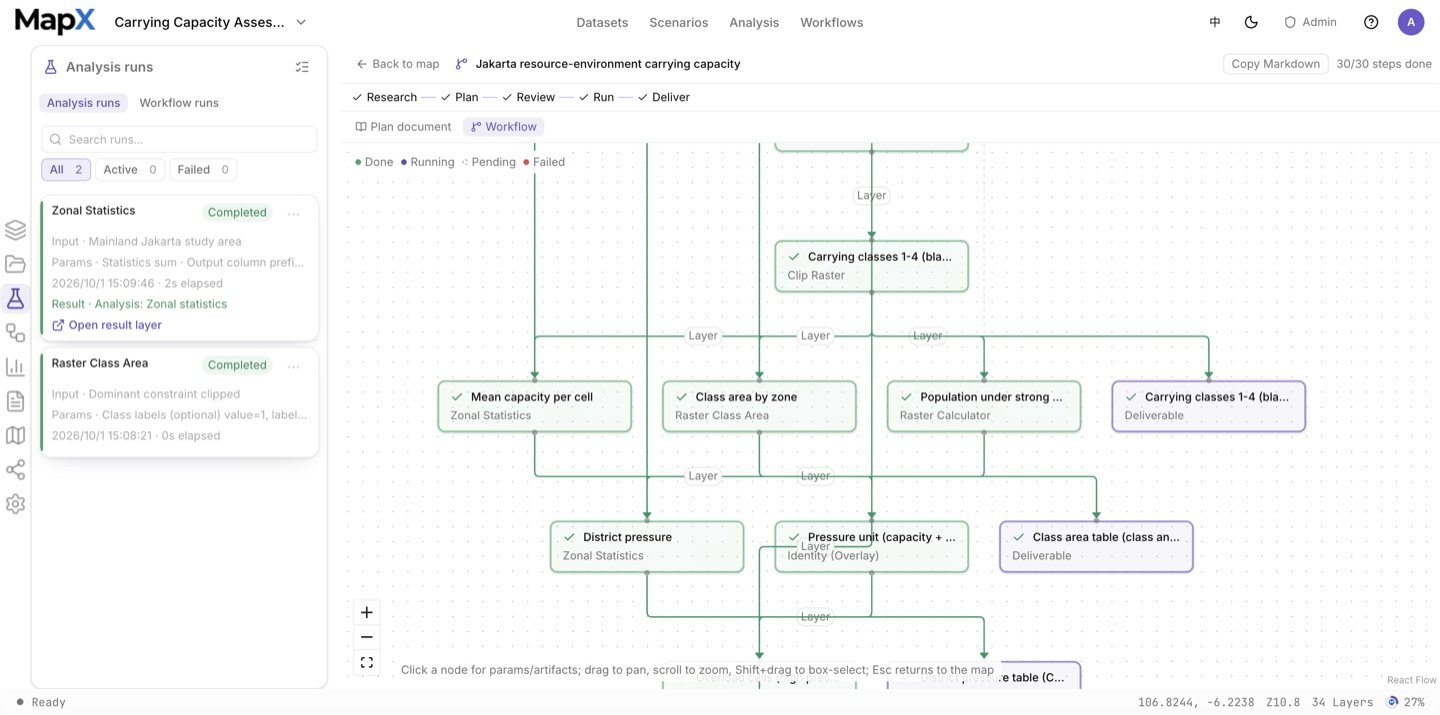Viewport: 1440px width, 715px height.
Task: Switch language with the 中 icon
Action: pos(1215,22)
